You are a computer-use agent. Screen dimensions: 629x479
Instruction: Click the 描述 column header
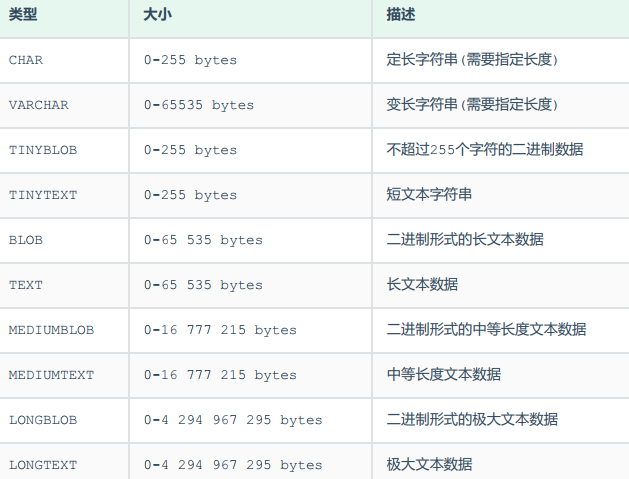400,15
